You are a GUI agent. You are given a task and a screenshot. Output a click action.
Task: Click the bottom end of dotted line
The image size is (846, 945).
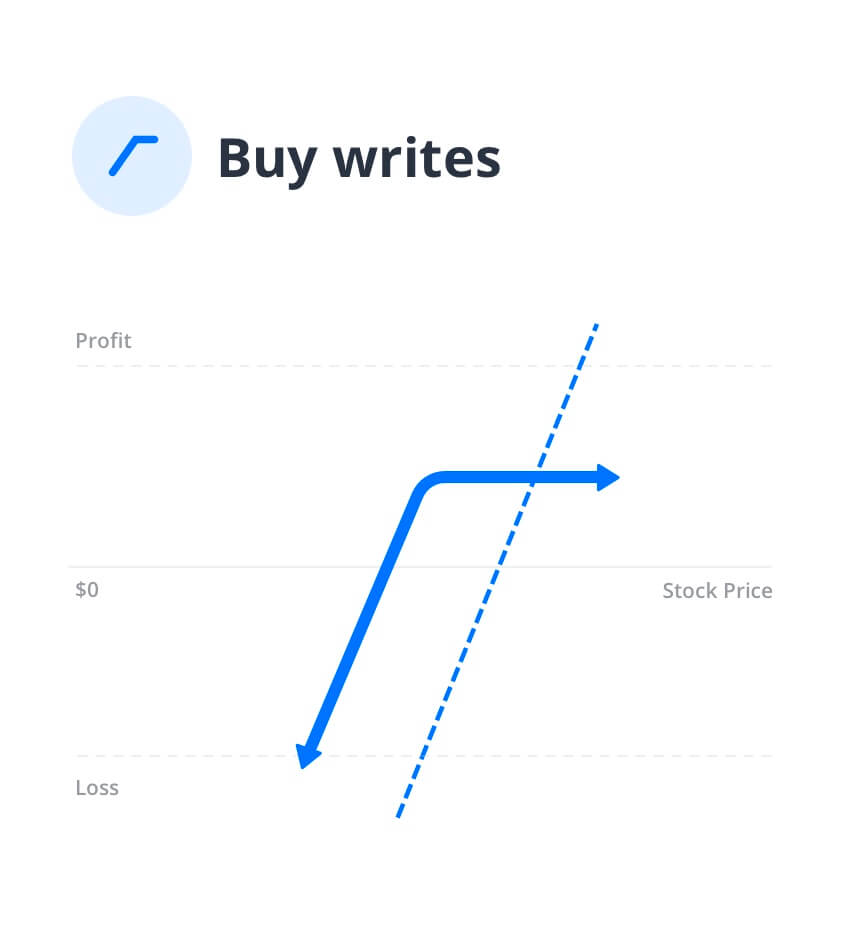[x=399, y=813]
